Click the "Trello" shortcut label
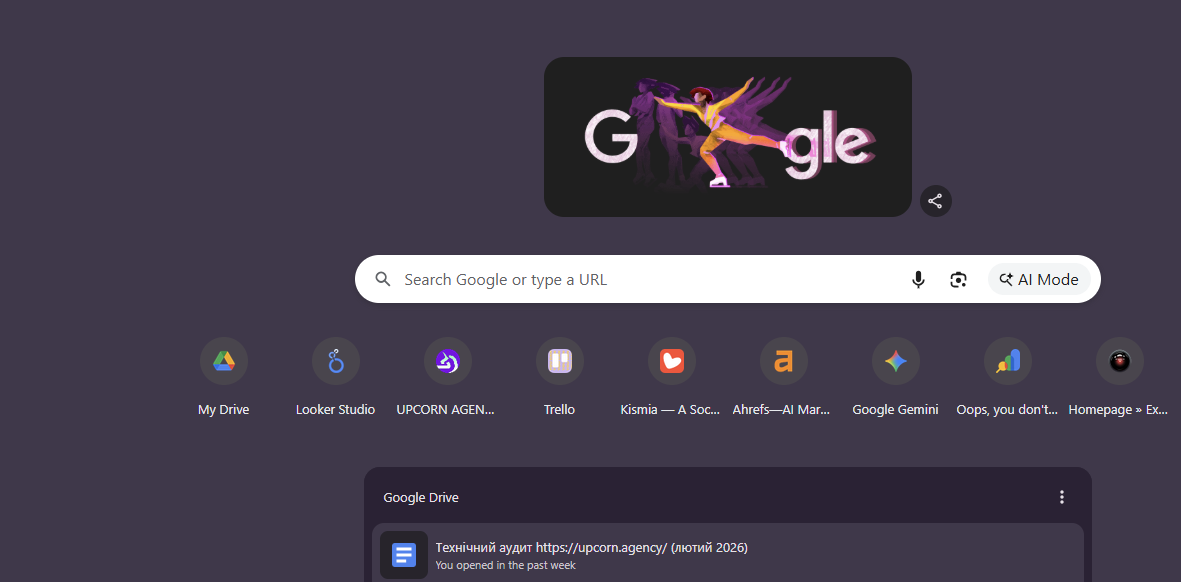Image resolution: width=1181 pixels, height=582 pixels. coord(560,410)
